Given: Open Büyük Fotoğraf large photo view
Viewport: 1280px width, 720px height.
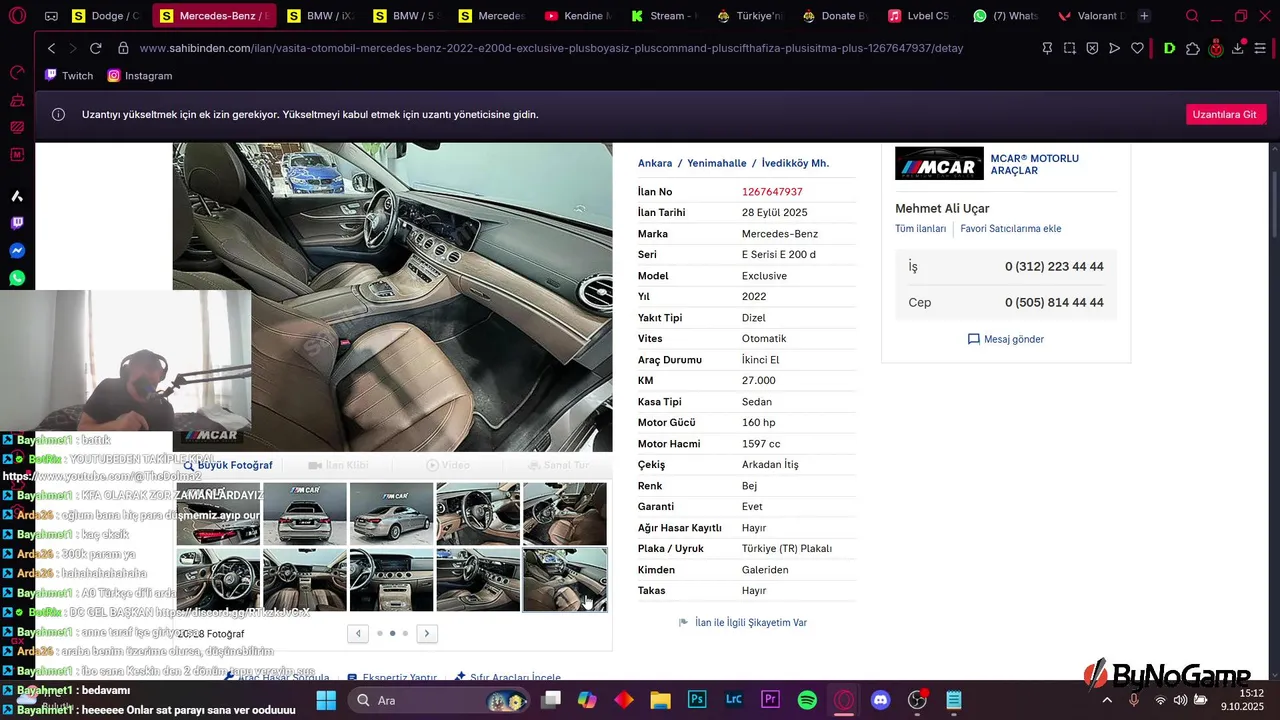Looking at the screenshot, I should click(228, 465).
